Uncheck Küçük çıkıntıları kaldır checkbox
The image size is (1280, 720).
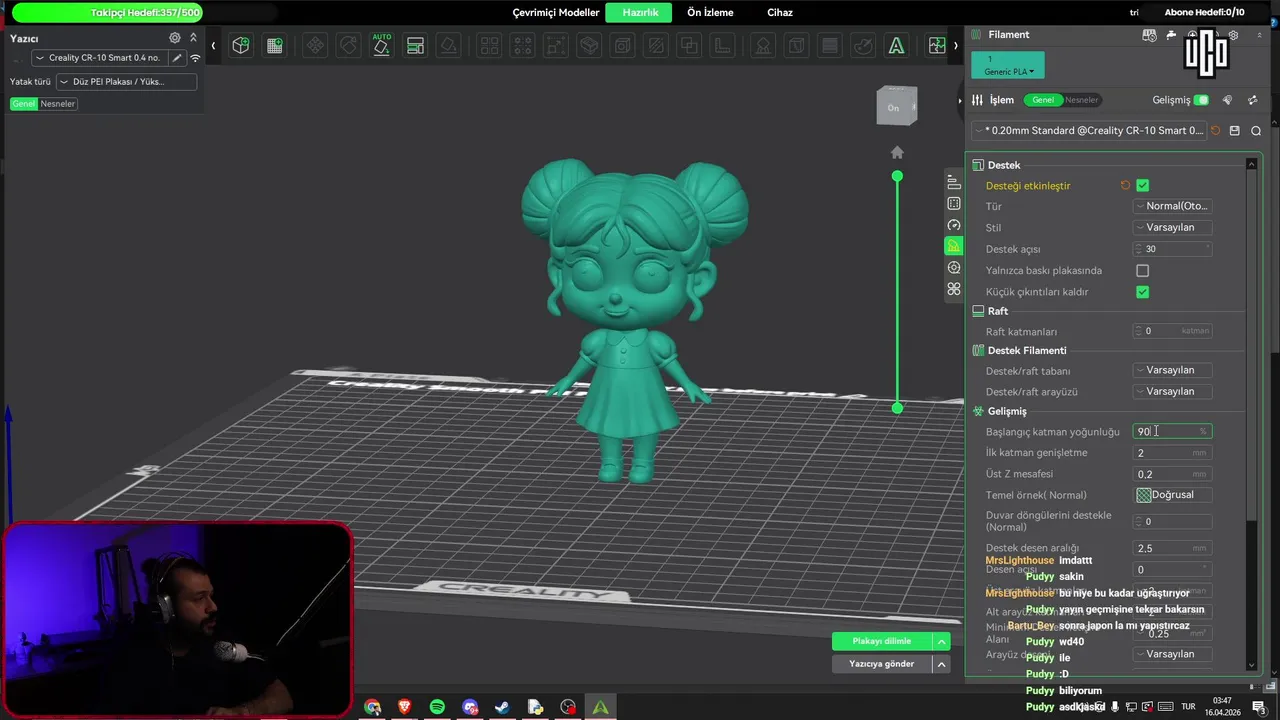pyautogui.click(x=1143, y=292)
